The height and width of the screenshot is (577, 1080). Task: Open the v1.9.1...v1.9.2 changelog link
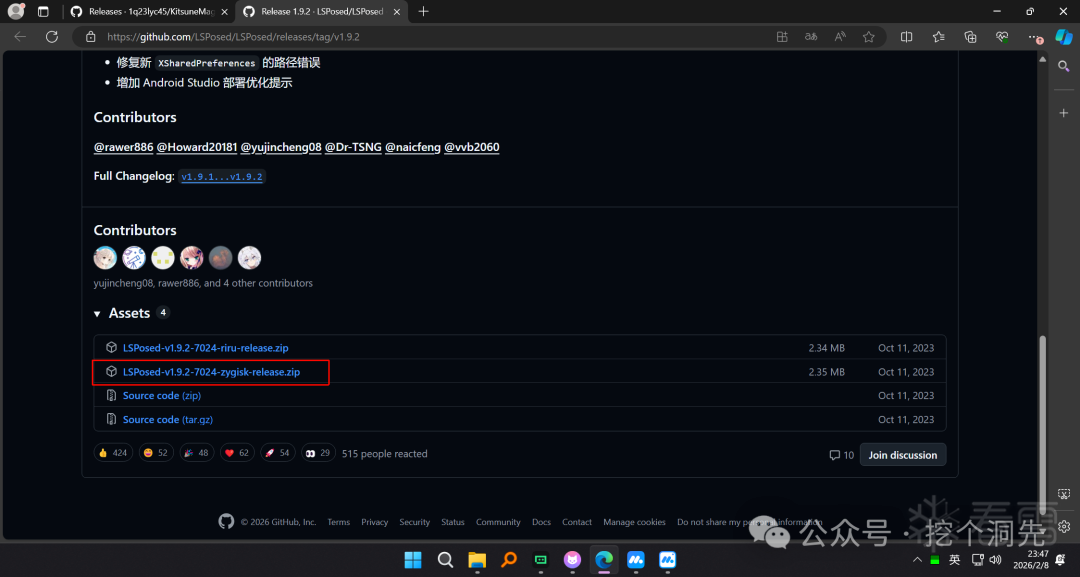[x=222, y=177]
